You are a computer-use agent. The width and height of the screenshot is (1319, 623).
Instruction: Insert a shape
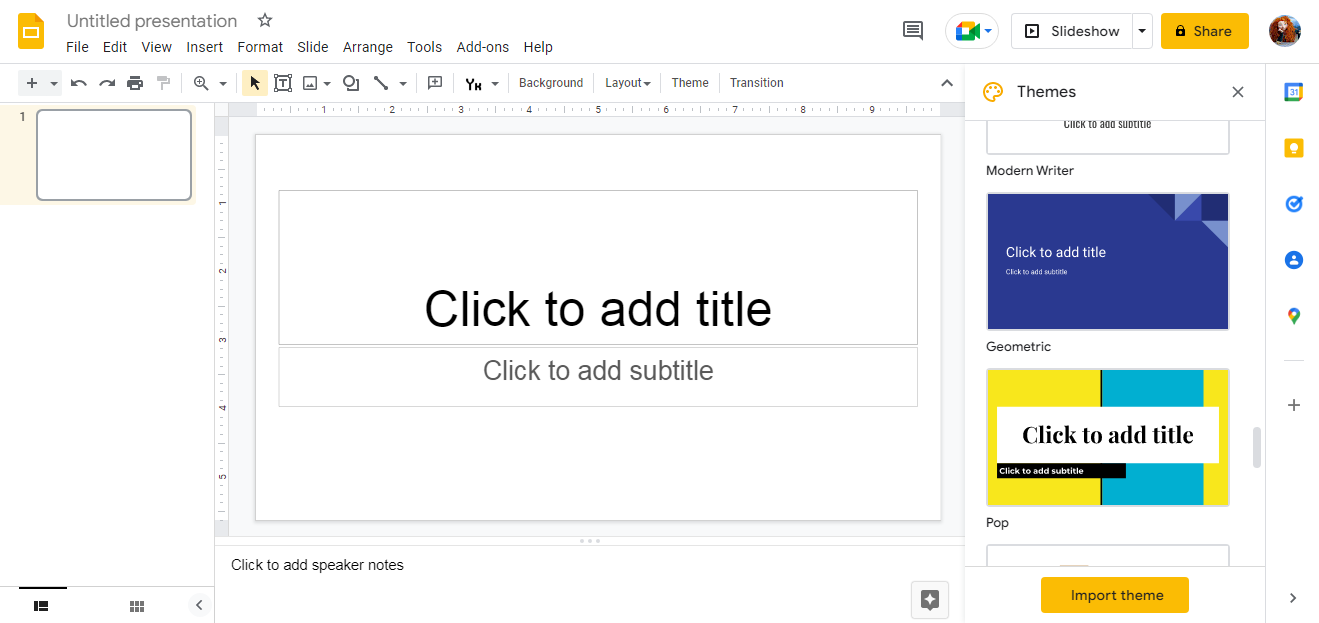(x=350, y=83)
